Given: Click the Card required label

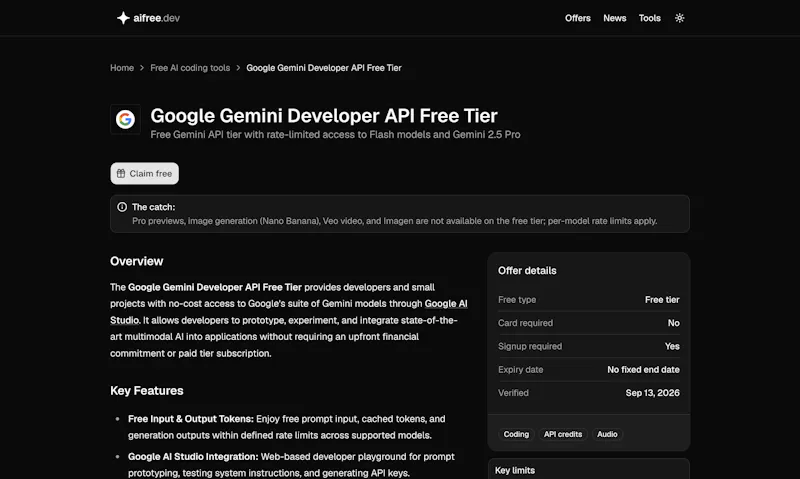Looking at the screenshot, I should click(526, 323).
